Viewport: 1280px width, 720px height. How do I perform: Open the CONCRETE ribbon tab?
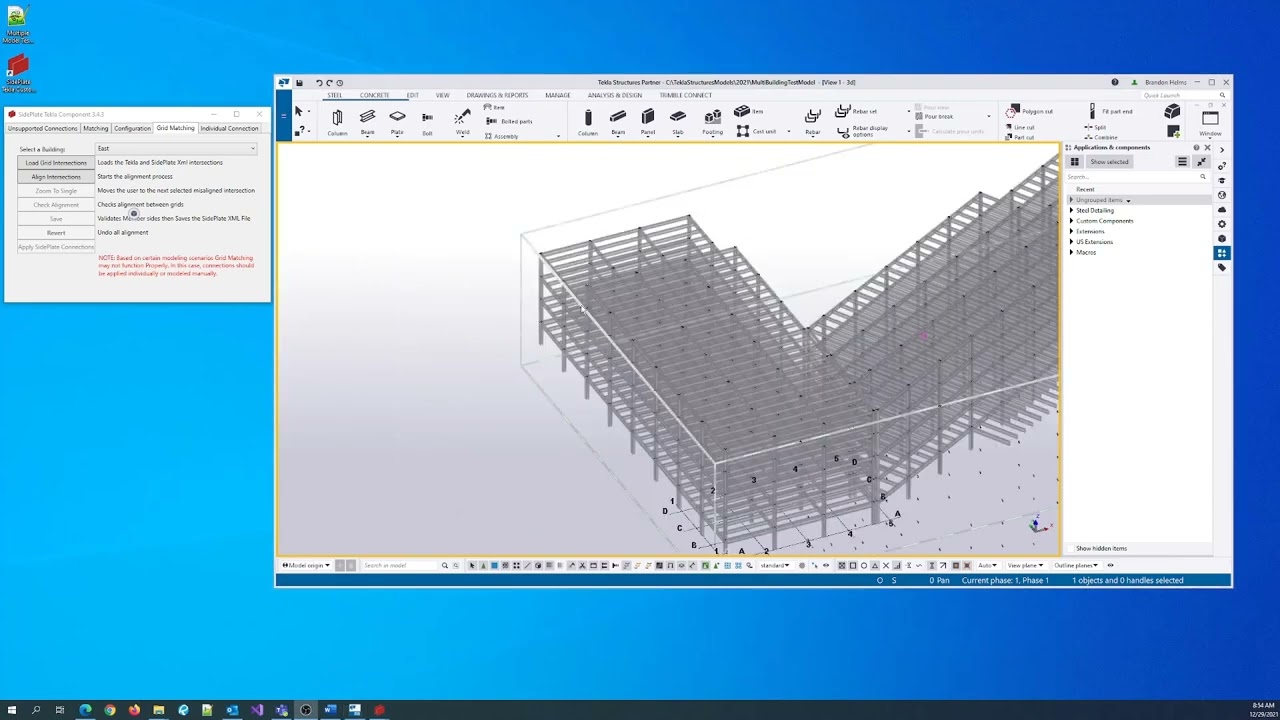(x=375, y=96)
